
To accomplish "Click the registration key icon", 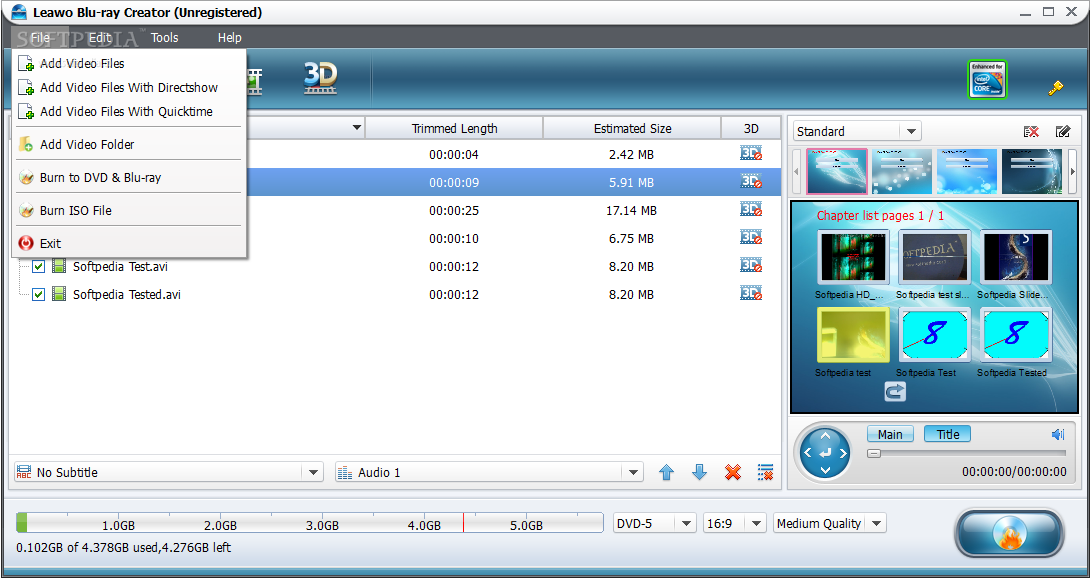I will point(1056,88).
